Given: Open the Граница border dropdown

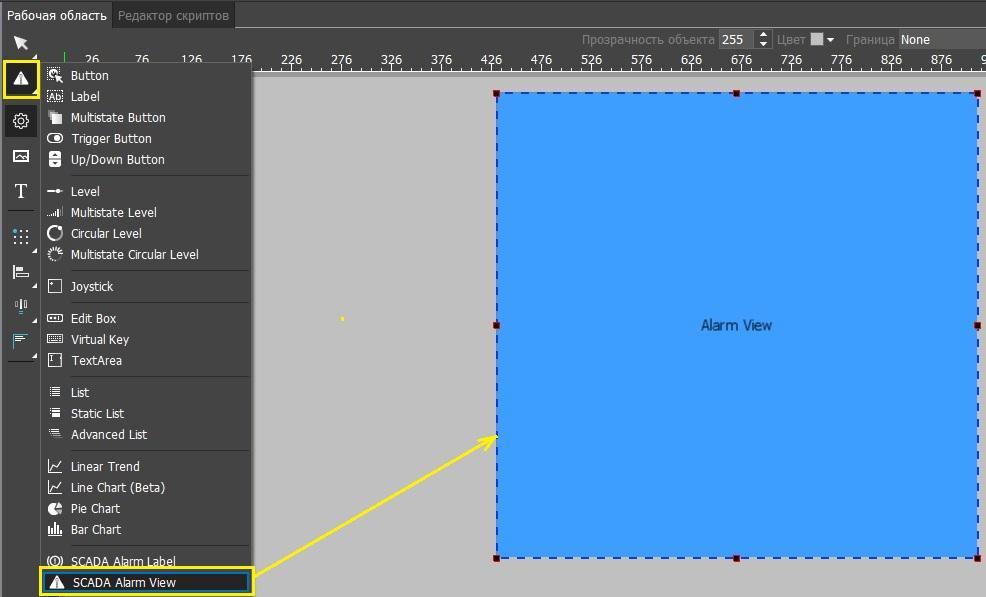Looking at the screenshot, I should (940, 40).
